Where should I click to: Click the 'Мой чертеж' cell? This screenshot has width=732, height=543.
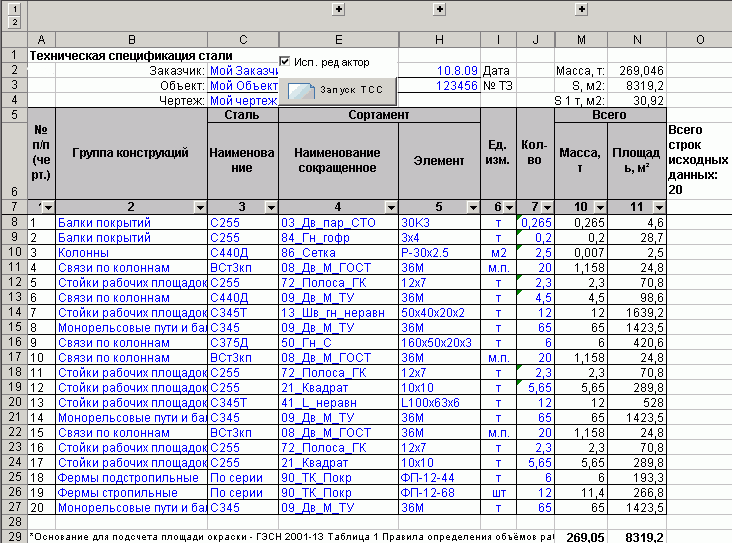tap(243, 100)
